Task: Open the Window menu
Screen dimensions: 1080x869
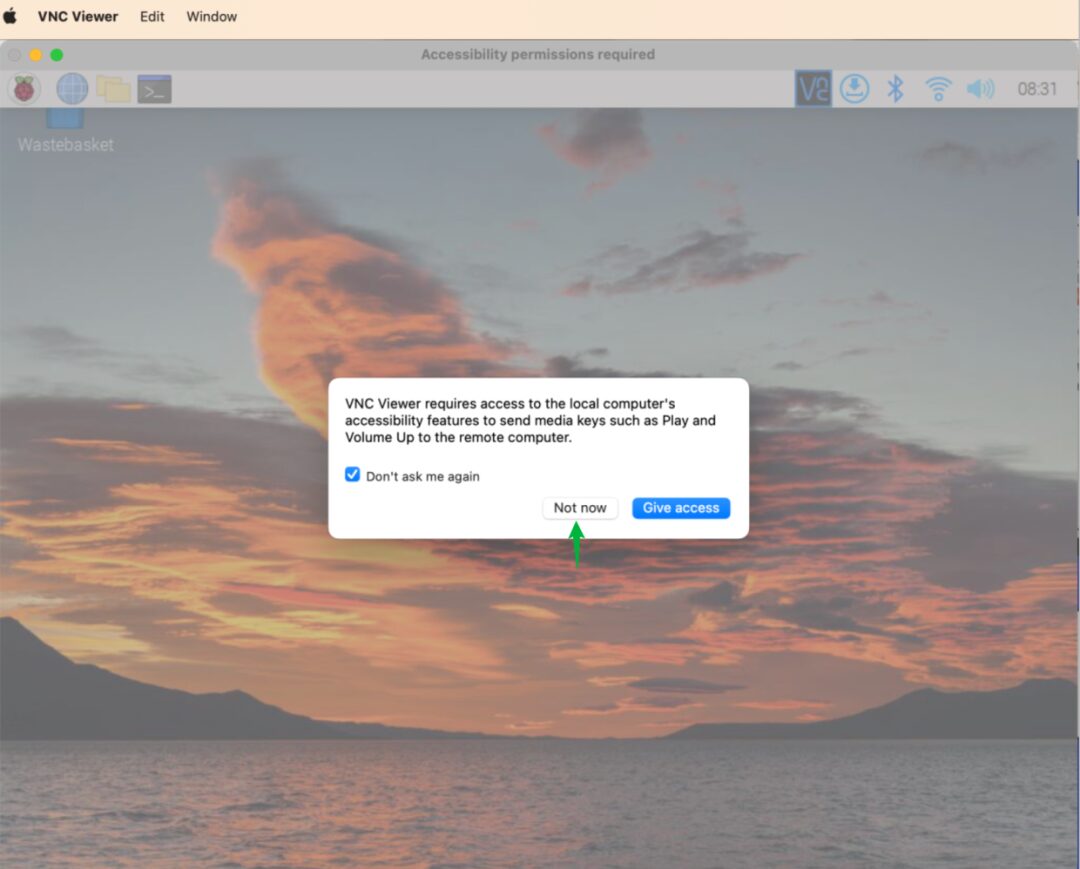Action: (211, 17)
